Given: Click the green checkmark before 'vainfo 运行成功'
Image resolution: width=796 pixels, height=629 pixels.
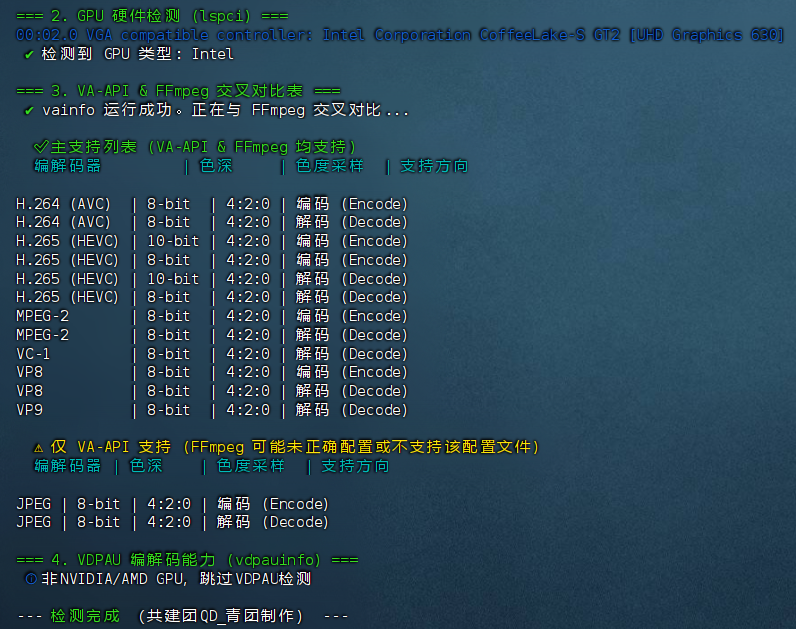Looking at the screenshot, I should 29,110.
